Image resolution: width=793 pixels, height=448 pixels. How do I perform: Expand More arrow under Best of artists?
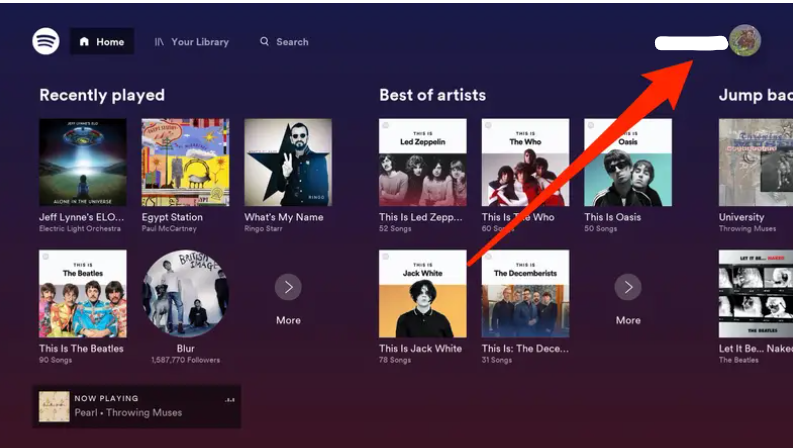(x=628, y=287)
